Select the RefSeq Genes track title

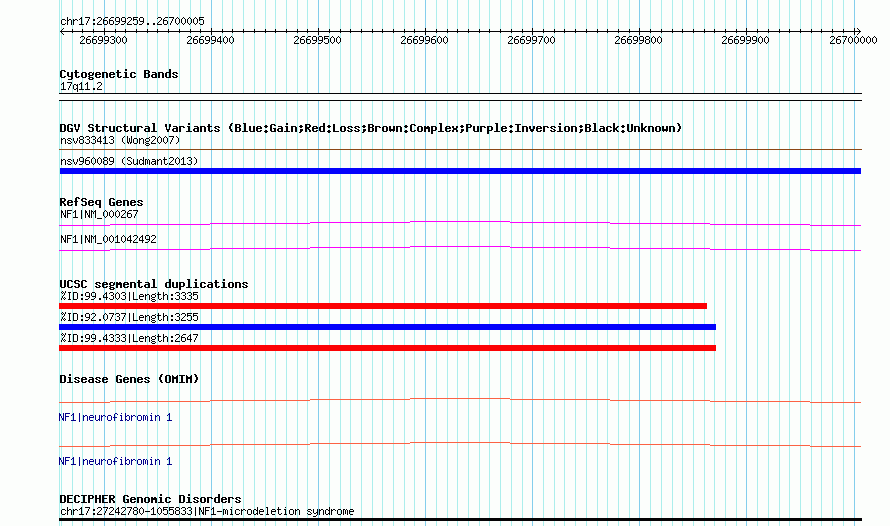[101, 202]
